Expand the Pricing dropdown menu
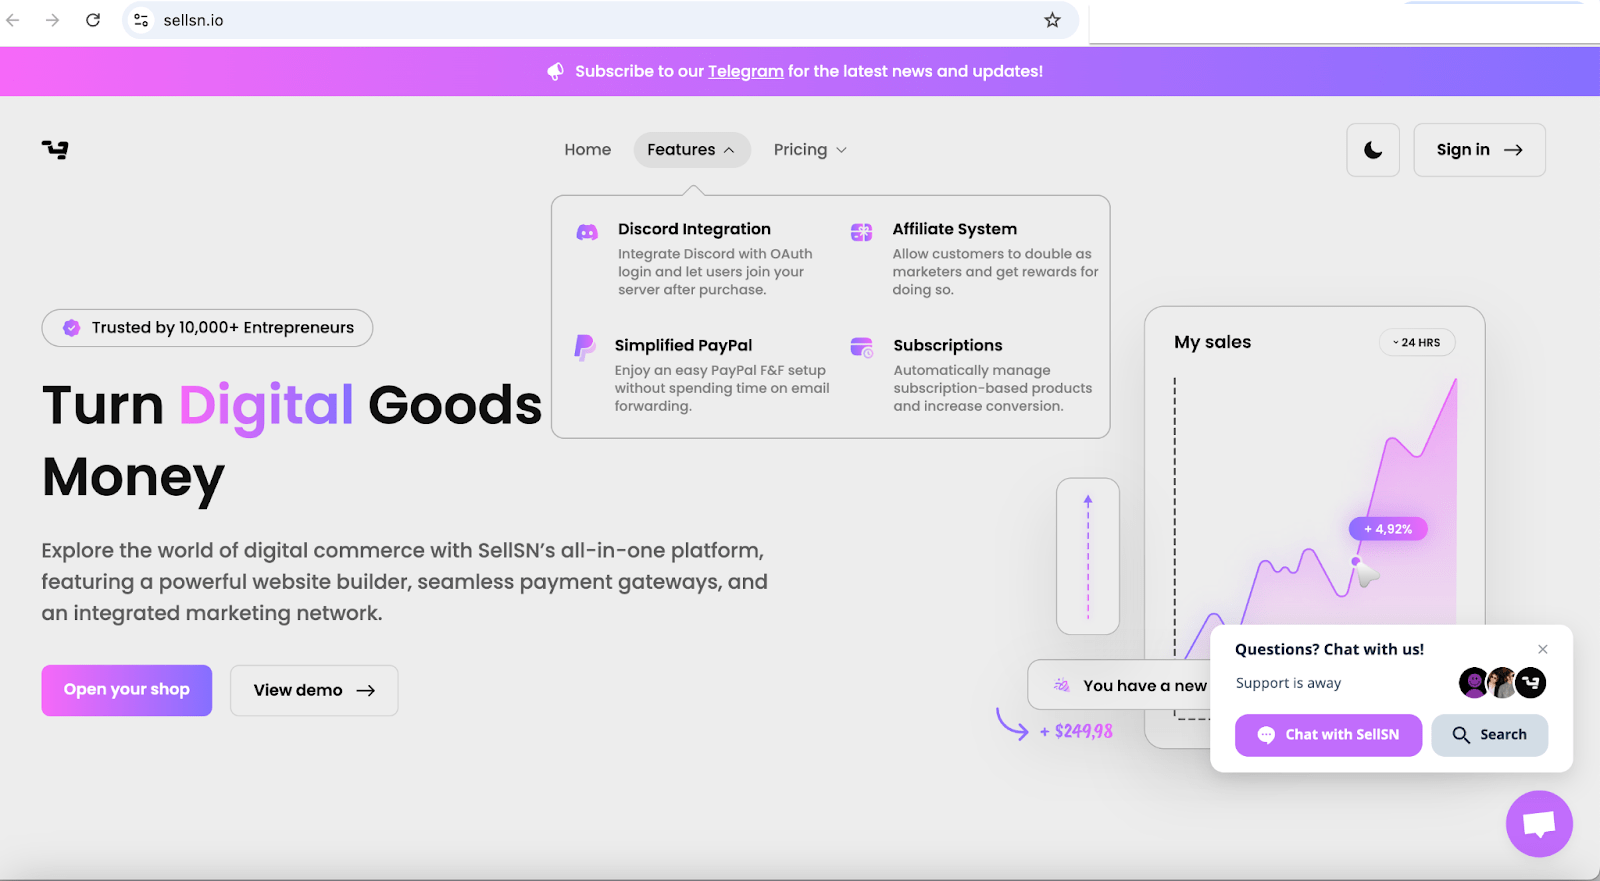This screenshot has height=881, width=1600. click(810, 150)
